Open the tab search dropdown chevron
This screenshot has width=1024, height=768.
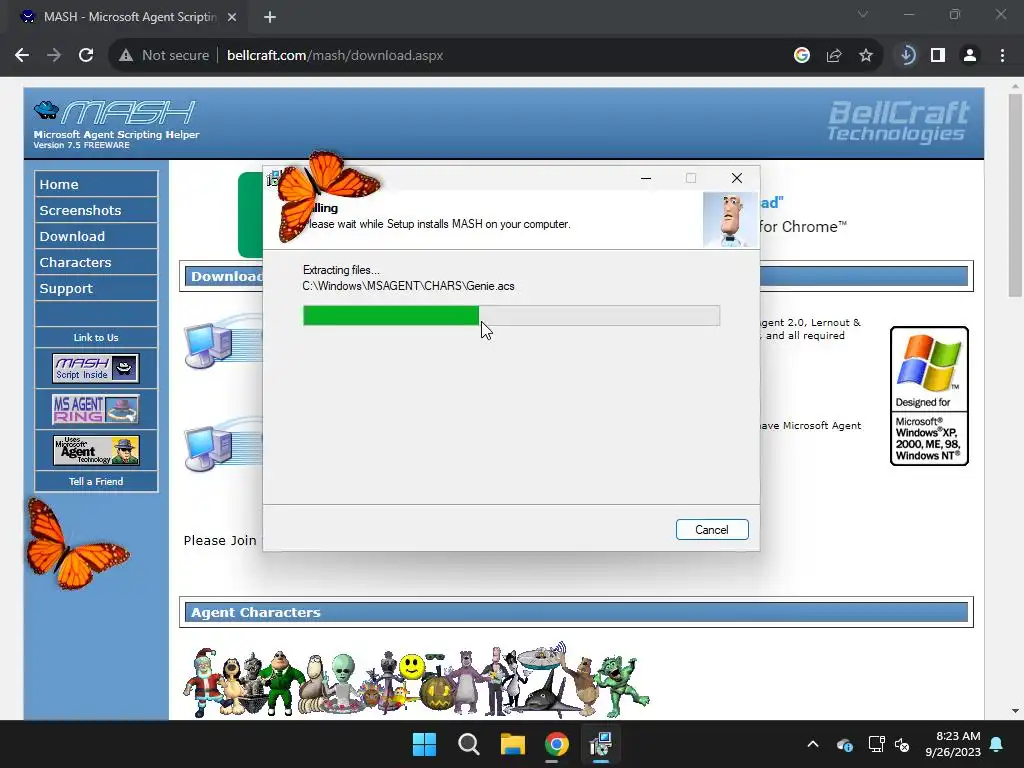[x=863, y=14]
